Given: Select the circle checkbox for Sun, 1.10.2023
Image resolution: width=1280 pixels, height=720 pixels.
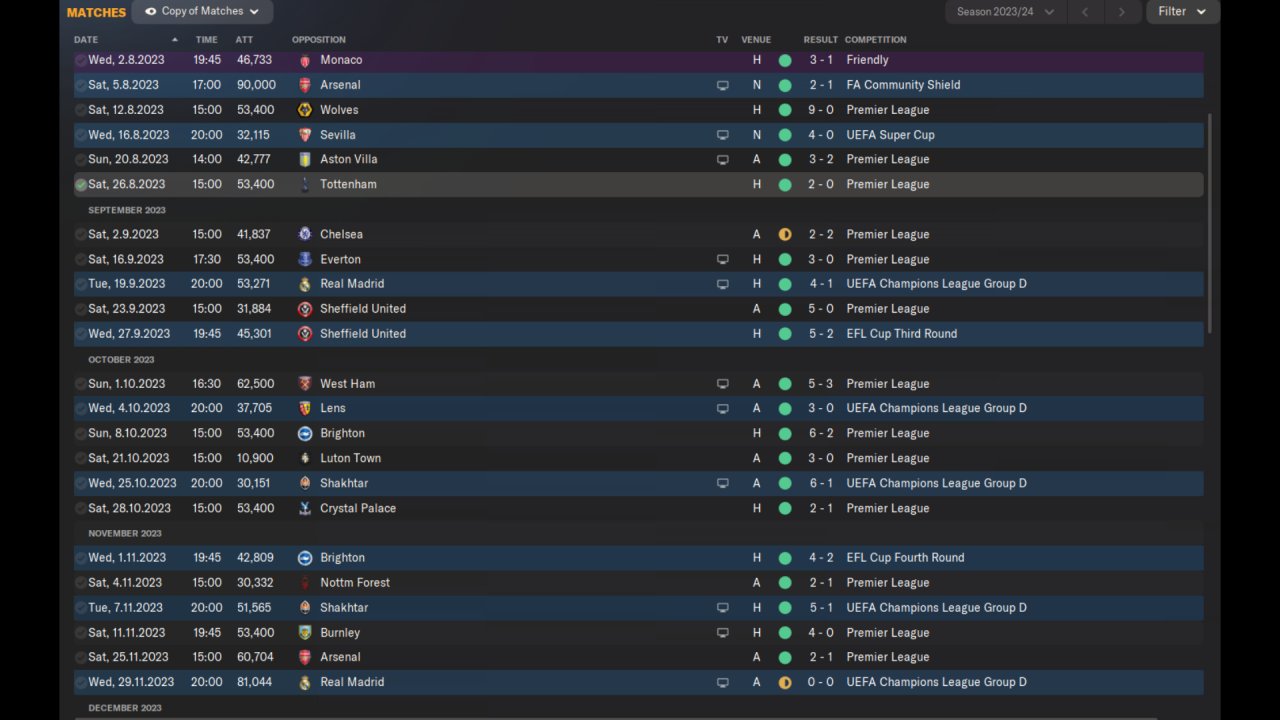Looking at the screenshot, I should 81,384.
